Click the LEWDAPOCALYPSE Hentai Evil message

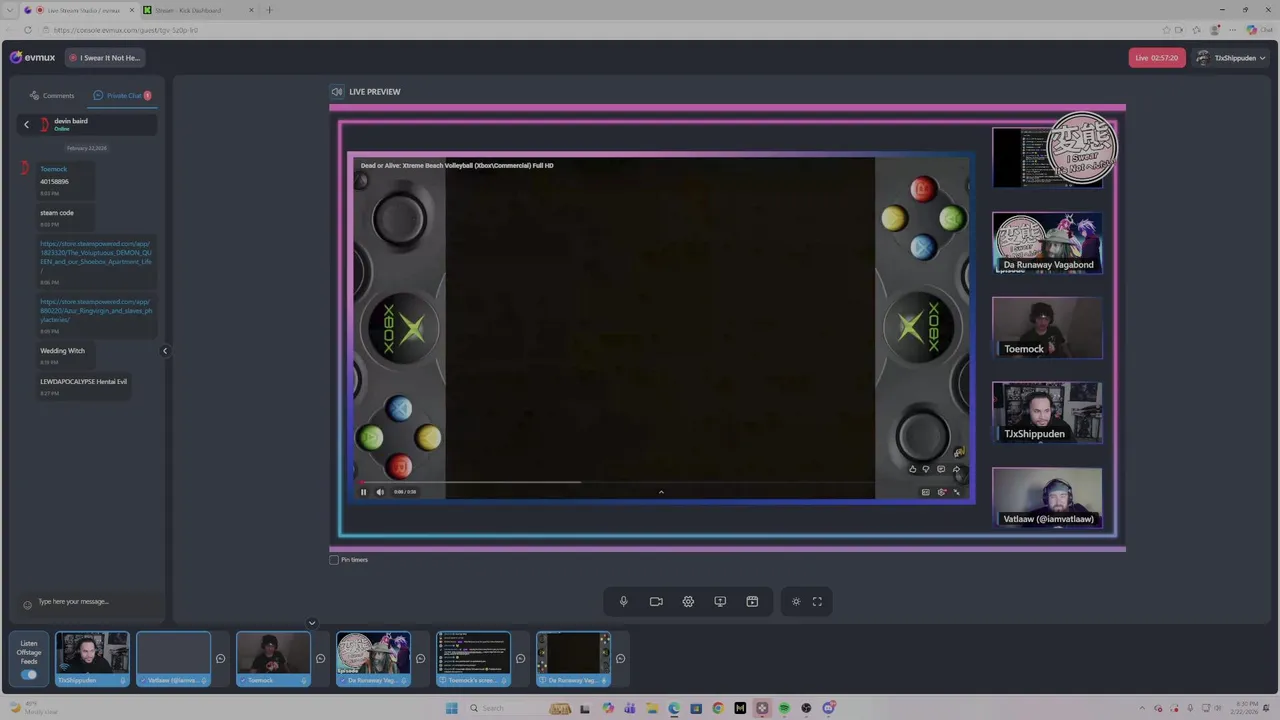point(83,382)
